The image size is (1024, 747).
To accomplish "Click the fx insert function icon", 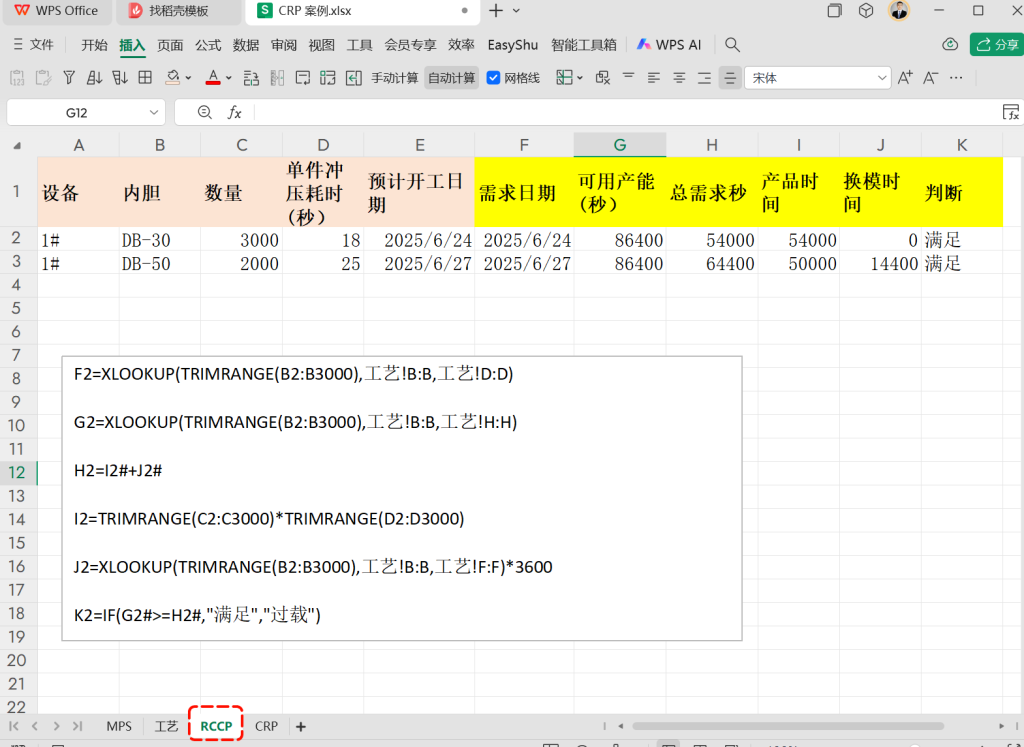I will click(234, 112).
